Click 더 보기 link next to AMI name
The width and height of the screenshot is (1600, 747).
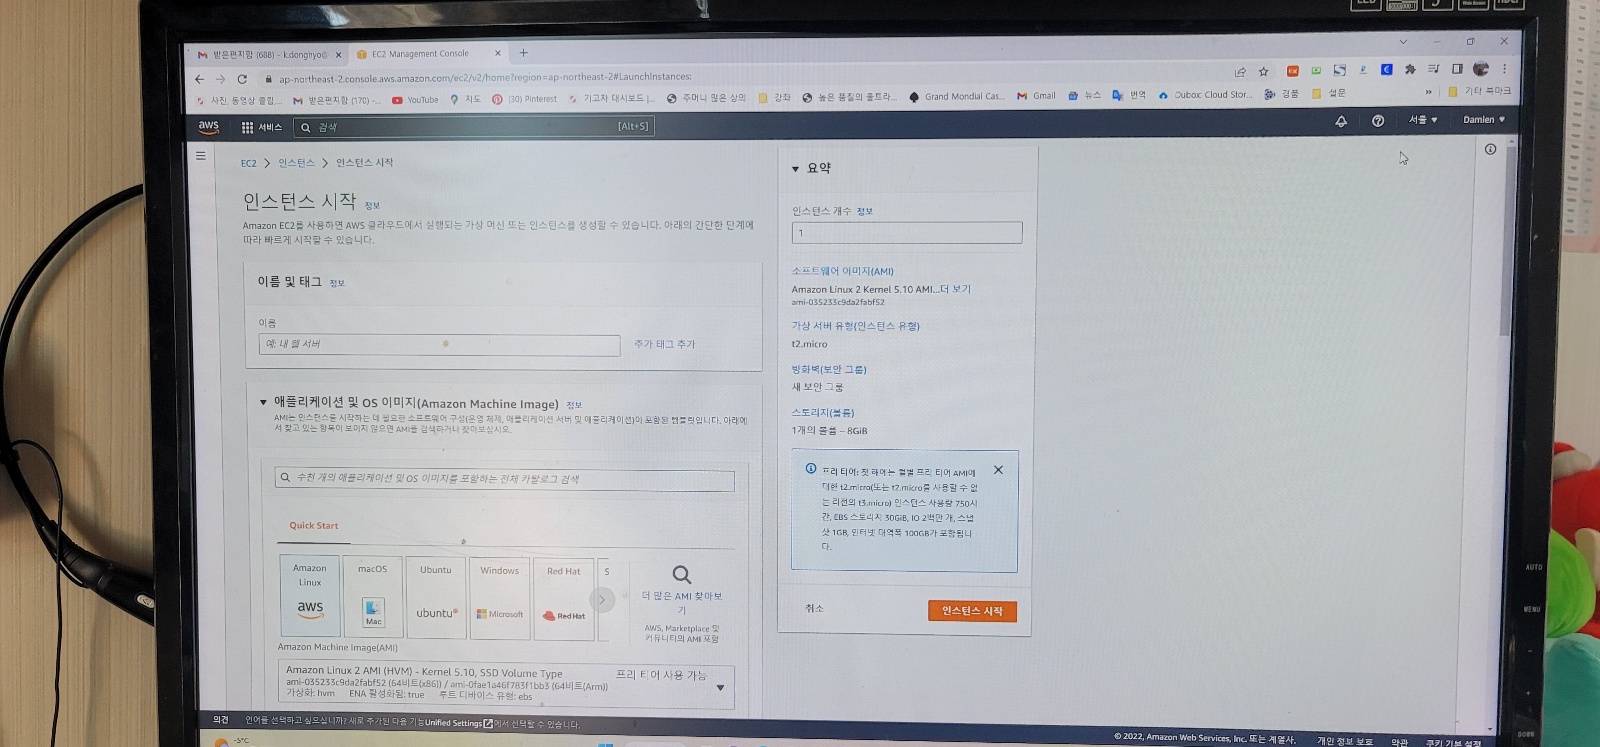[955, 289]
